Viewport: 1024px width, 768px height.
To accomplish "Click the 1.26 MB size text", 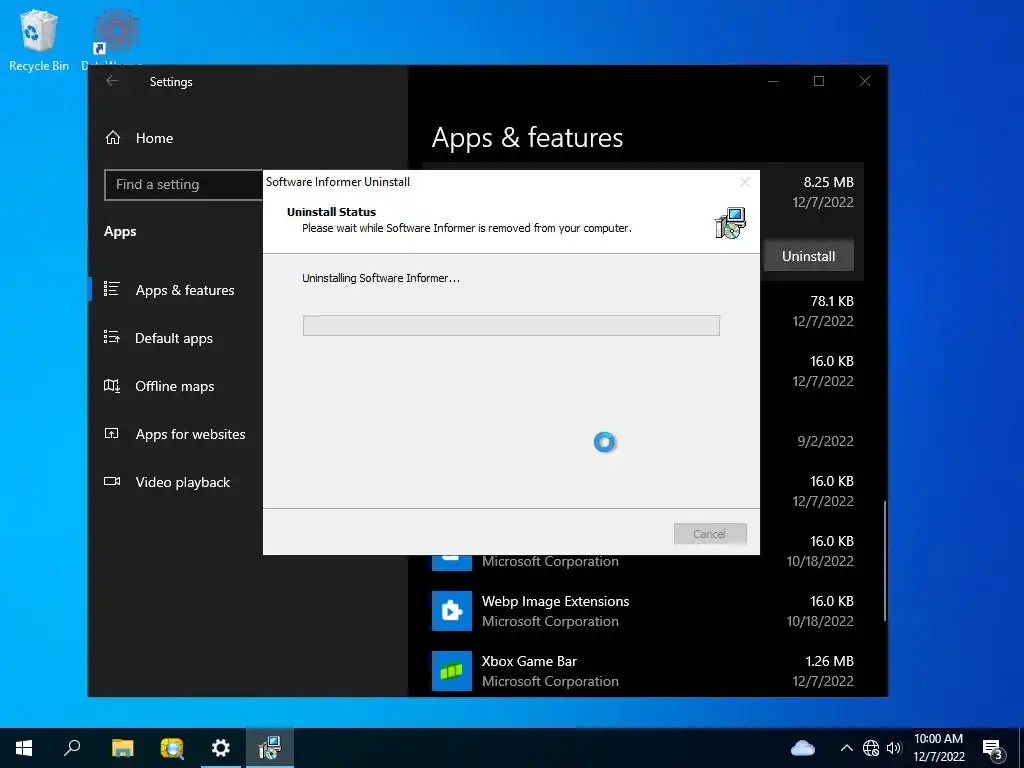I will [x=829, y=661].
